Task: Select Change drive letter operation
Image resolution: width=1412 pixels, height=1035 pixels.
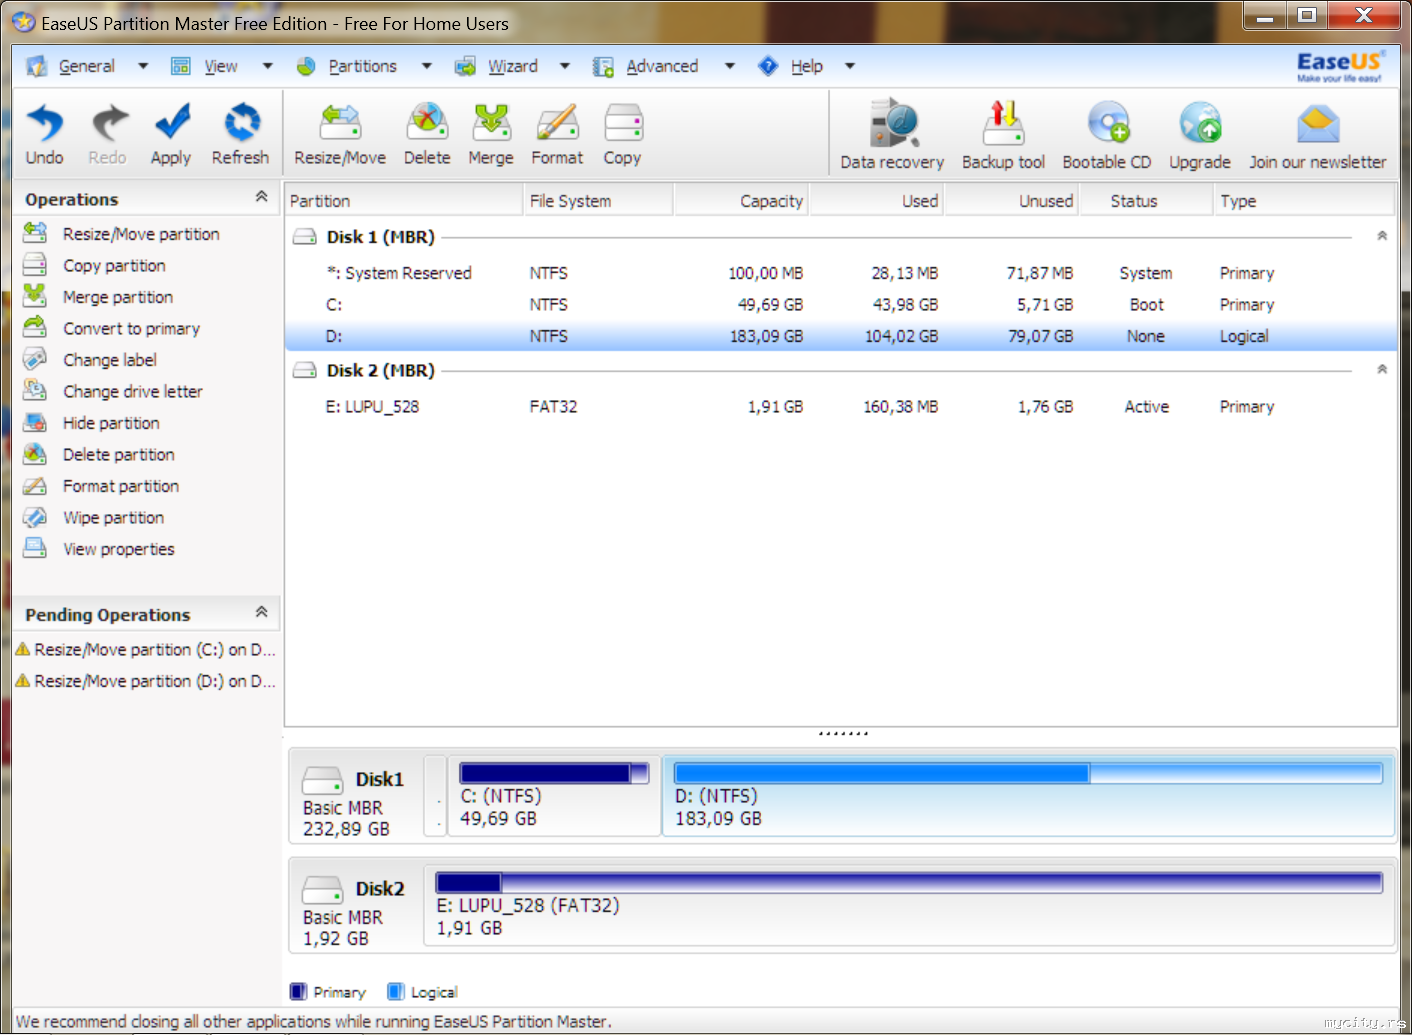Action: pos(113,392)
